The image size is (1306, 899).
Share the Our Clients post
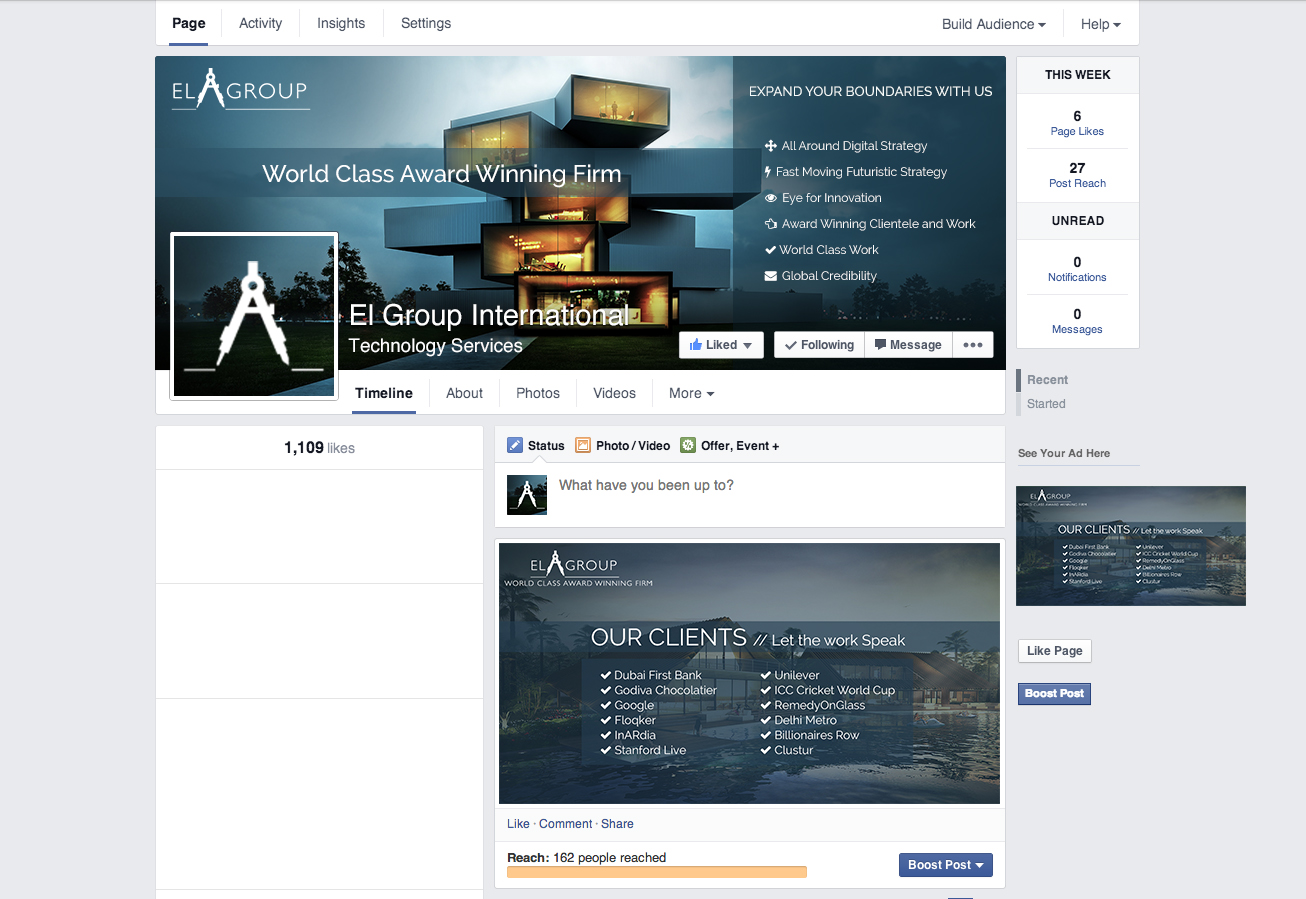pyautogui.click(x=617, y=823)
